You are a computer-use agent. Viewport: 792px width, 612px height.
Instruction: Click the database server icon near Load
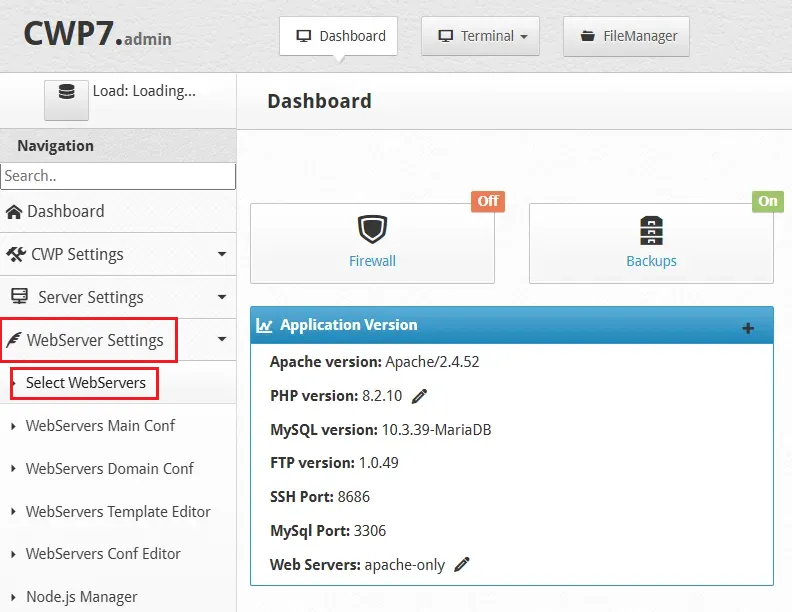click(66, 92)
